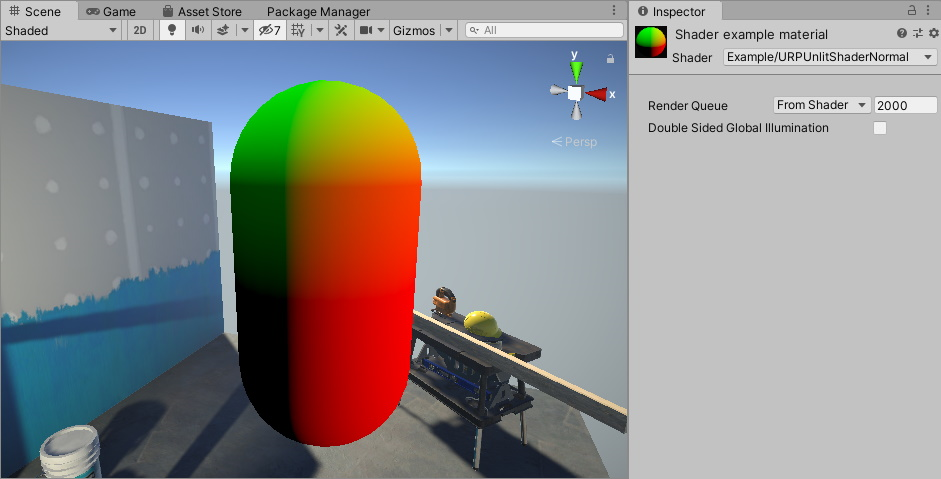Screen dimensions: 941x479
Task: Toggle scene lighting with the lightbulb icon
Action: 172,30
